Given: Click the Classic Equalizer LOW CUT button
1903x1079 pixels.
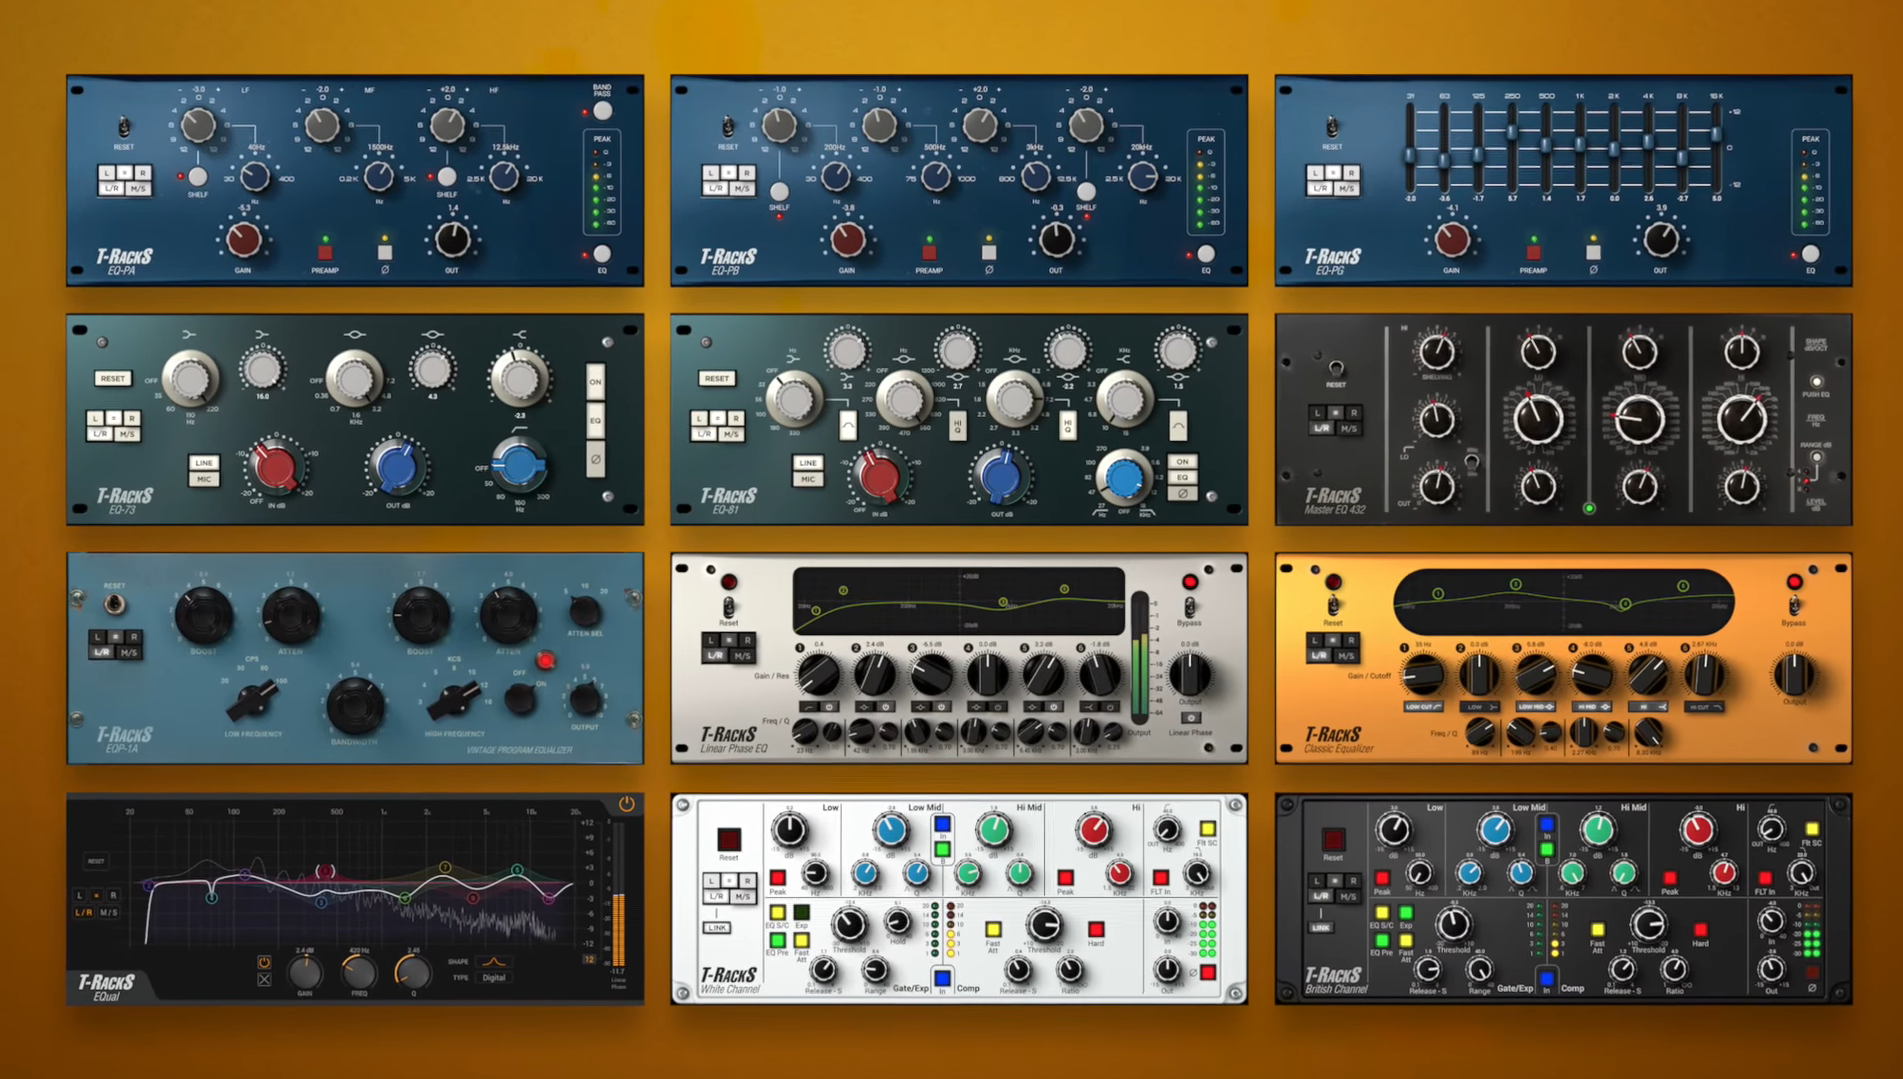Looking at the screenshot, I should click(x=1423, y=706).
